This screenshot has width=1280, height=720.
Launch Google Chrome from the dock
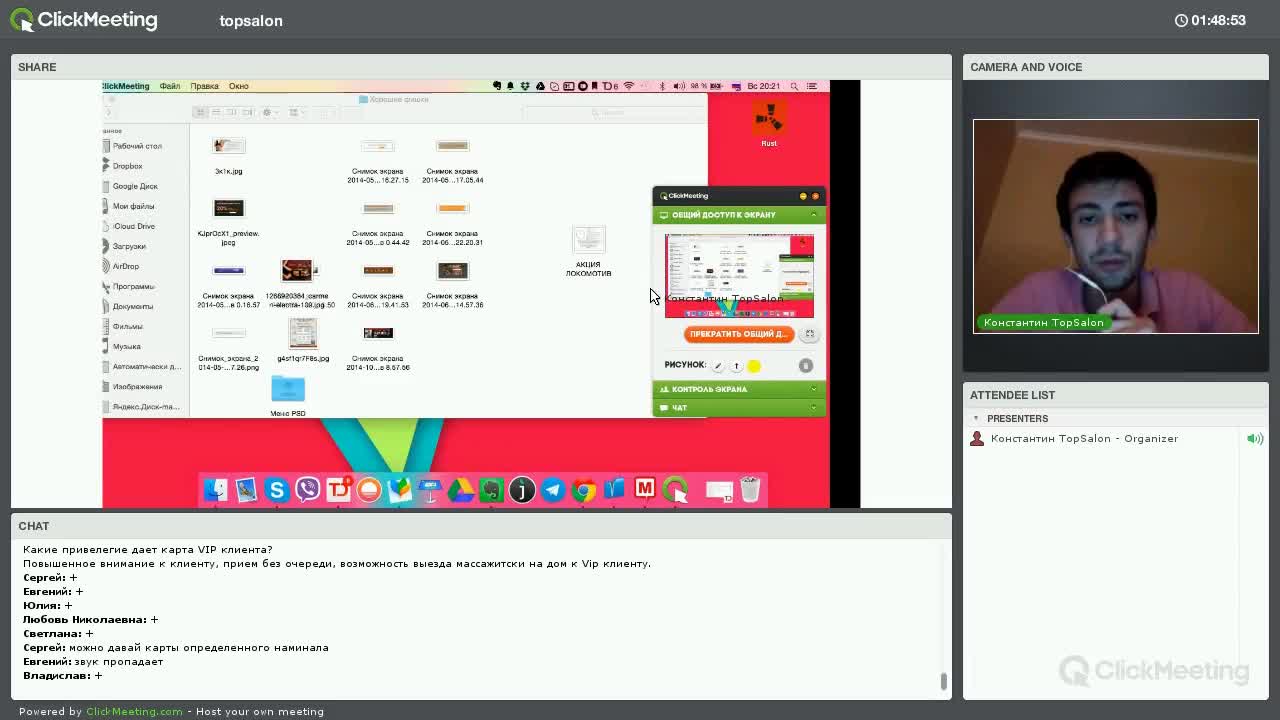(584, 490)
